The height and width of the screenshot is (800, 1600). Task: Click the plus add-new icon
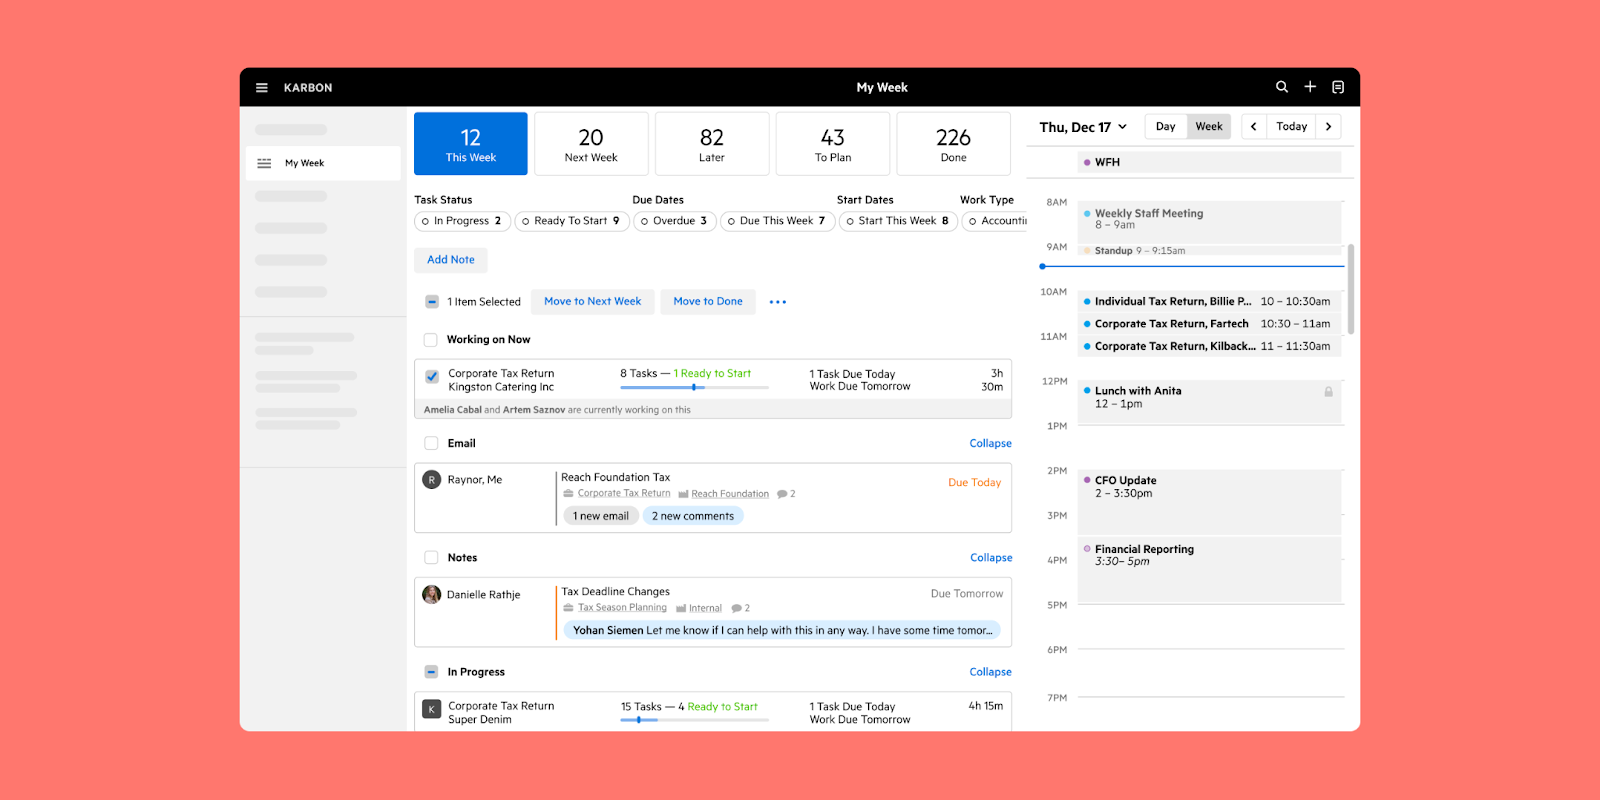pyautogui.click(x=1310, y=87)
